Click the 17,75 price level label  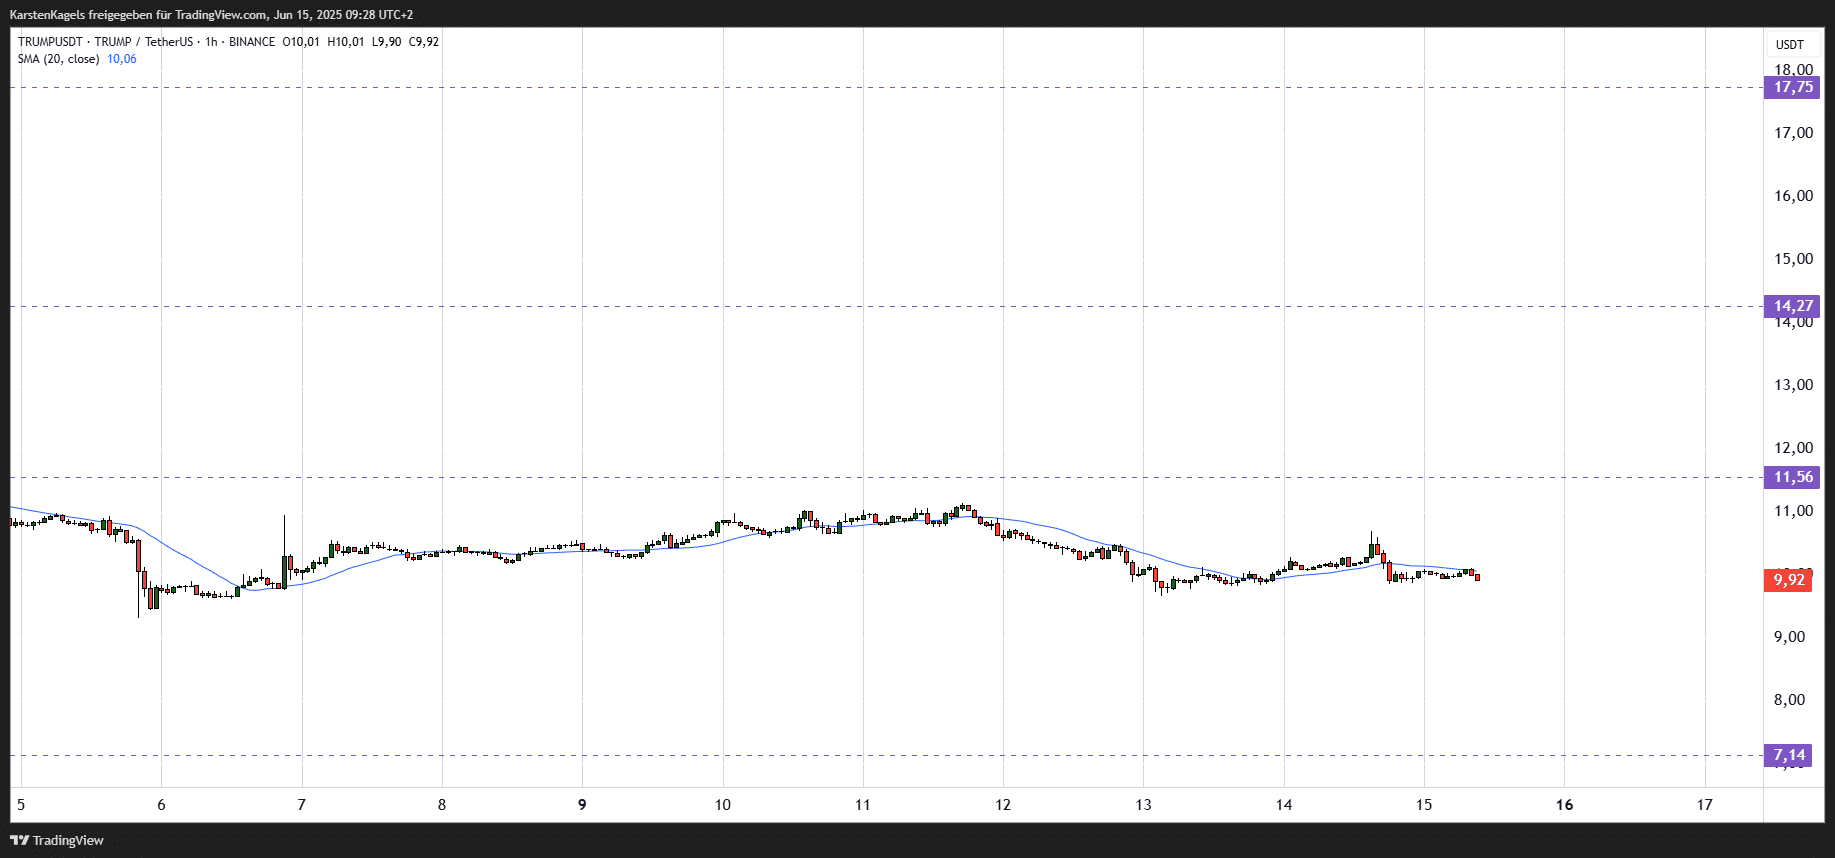click(x=1792, y=87)
